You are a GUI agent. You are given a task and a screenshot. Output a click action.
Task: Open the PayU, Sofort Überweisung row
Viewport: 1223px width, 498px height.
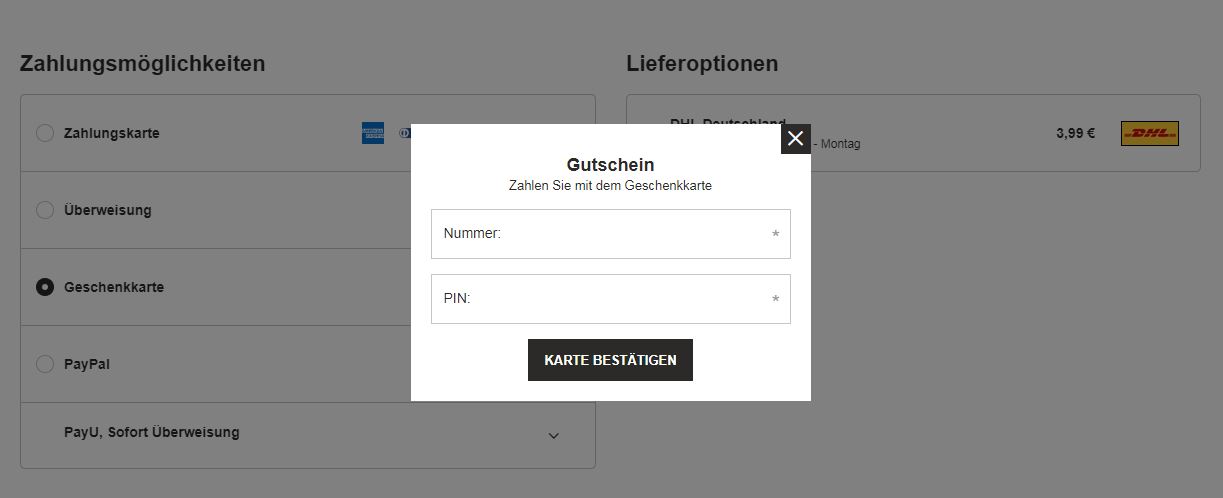coord(152,433)
